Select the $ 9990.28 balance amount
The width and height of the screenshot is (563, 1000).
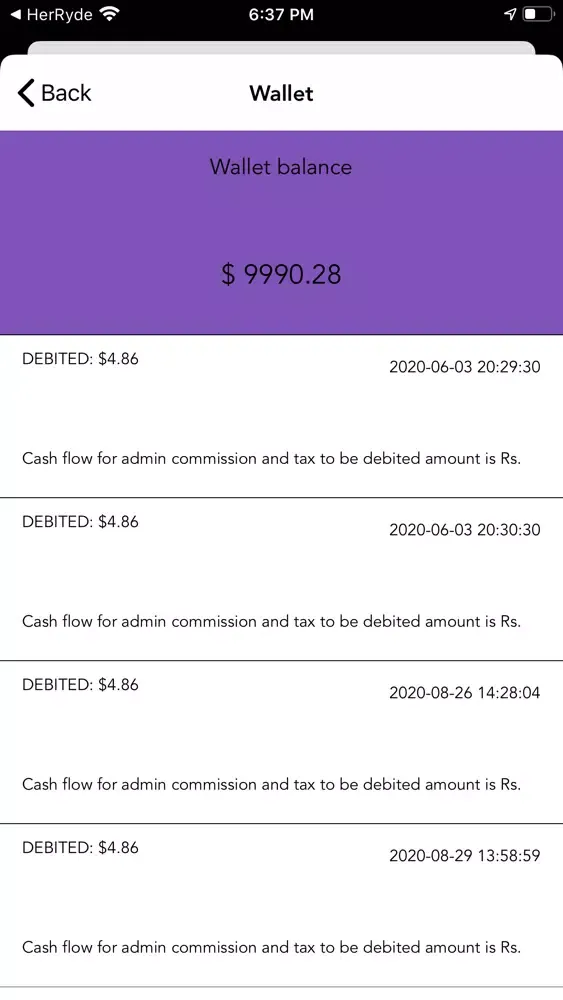coord(281,274)
